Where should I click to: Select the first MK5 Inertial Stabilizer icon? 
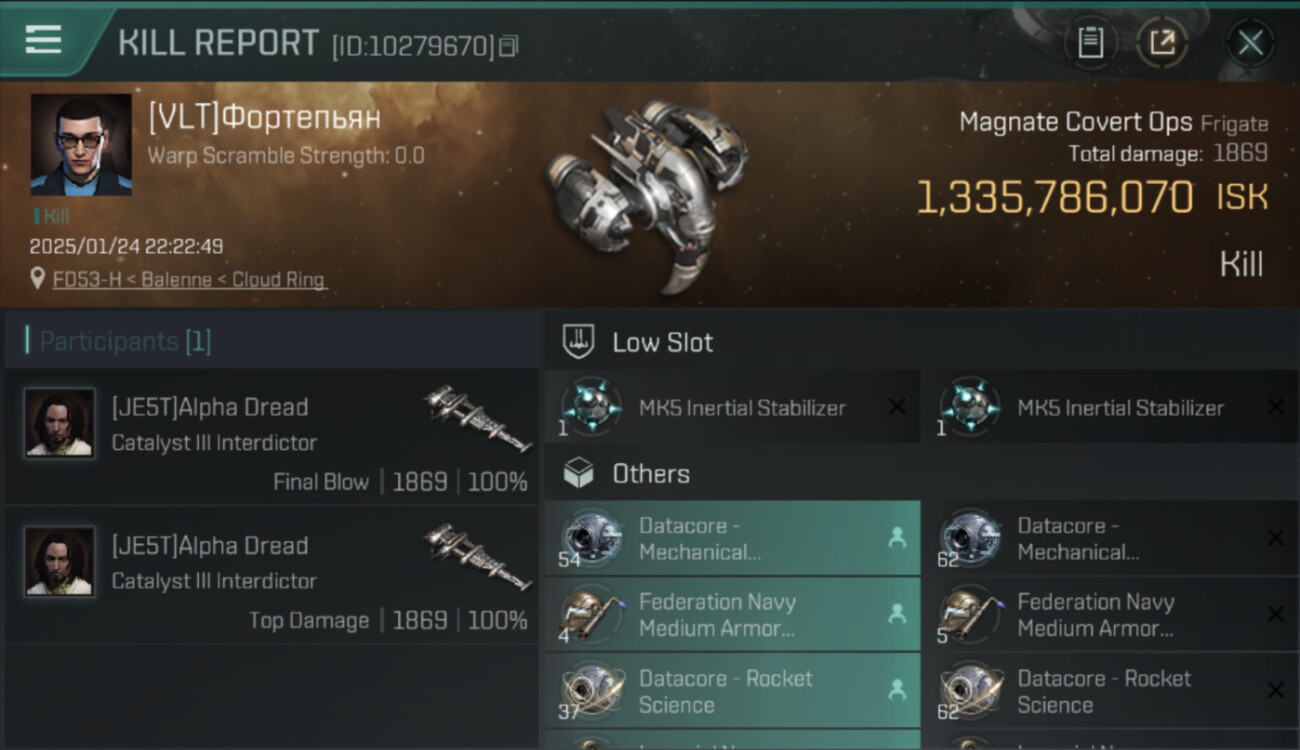[x=591, y=407]
